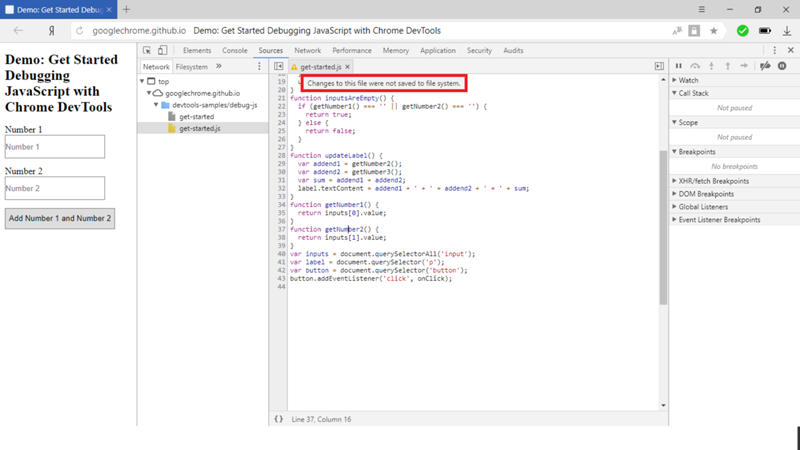Bookmark the page with star icon
Screen dimensions: 800x450
click(x=714, y=31)
